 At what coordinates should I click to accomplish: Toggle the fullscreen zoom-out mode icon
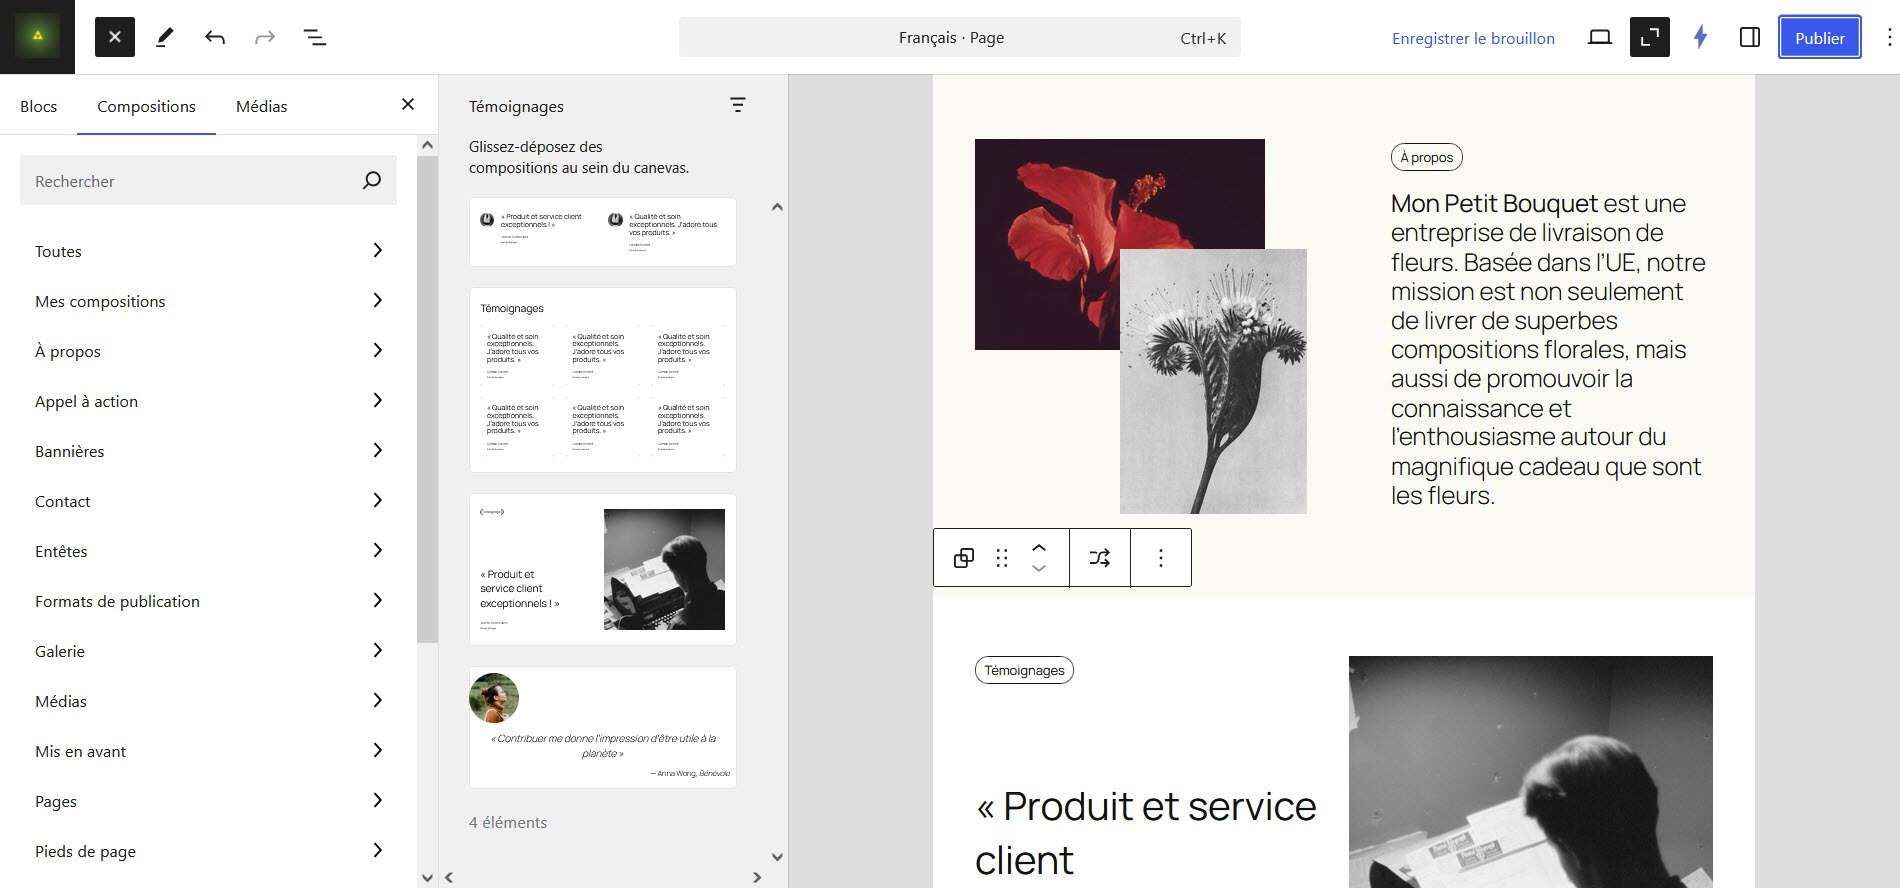point(1650,37)
